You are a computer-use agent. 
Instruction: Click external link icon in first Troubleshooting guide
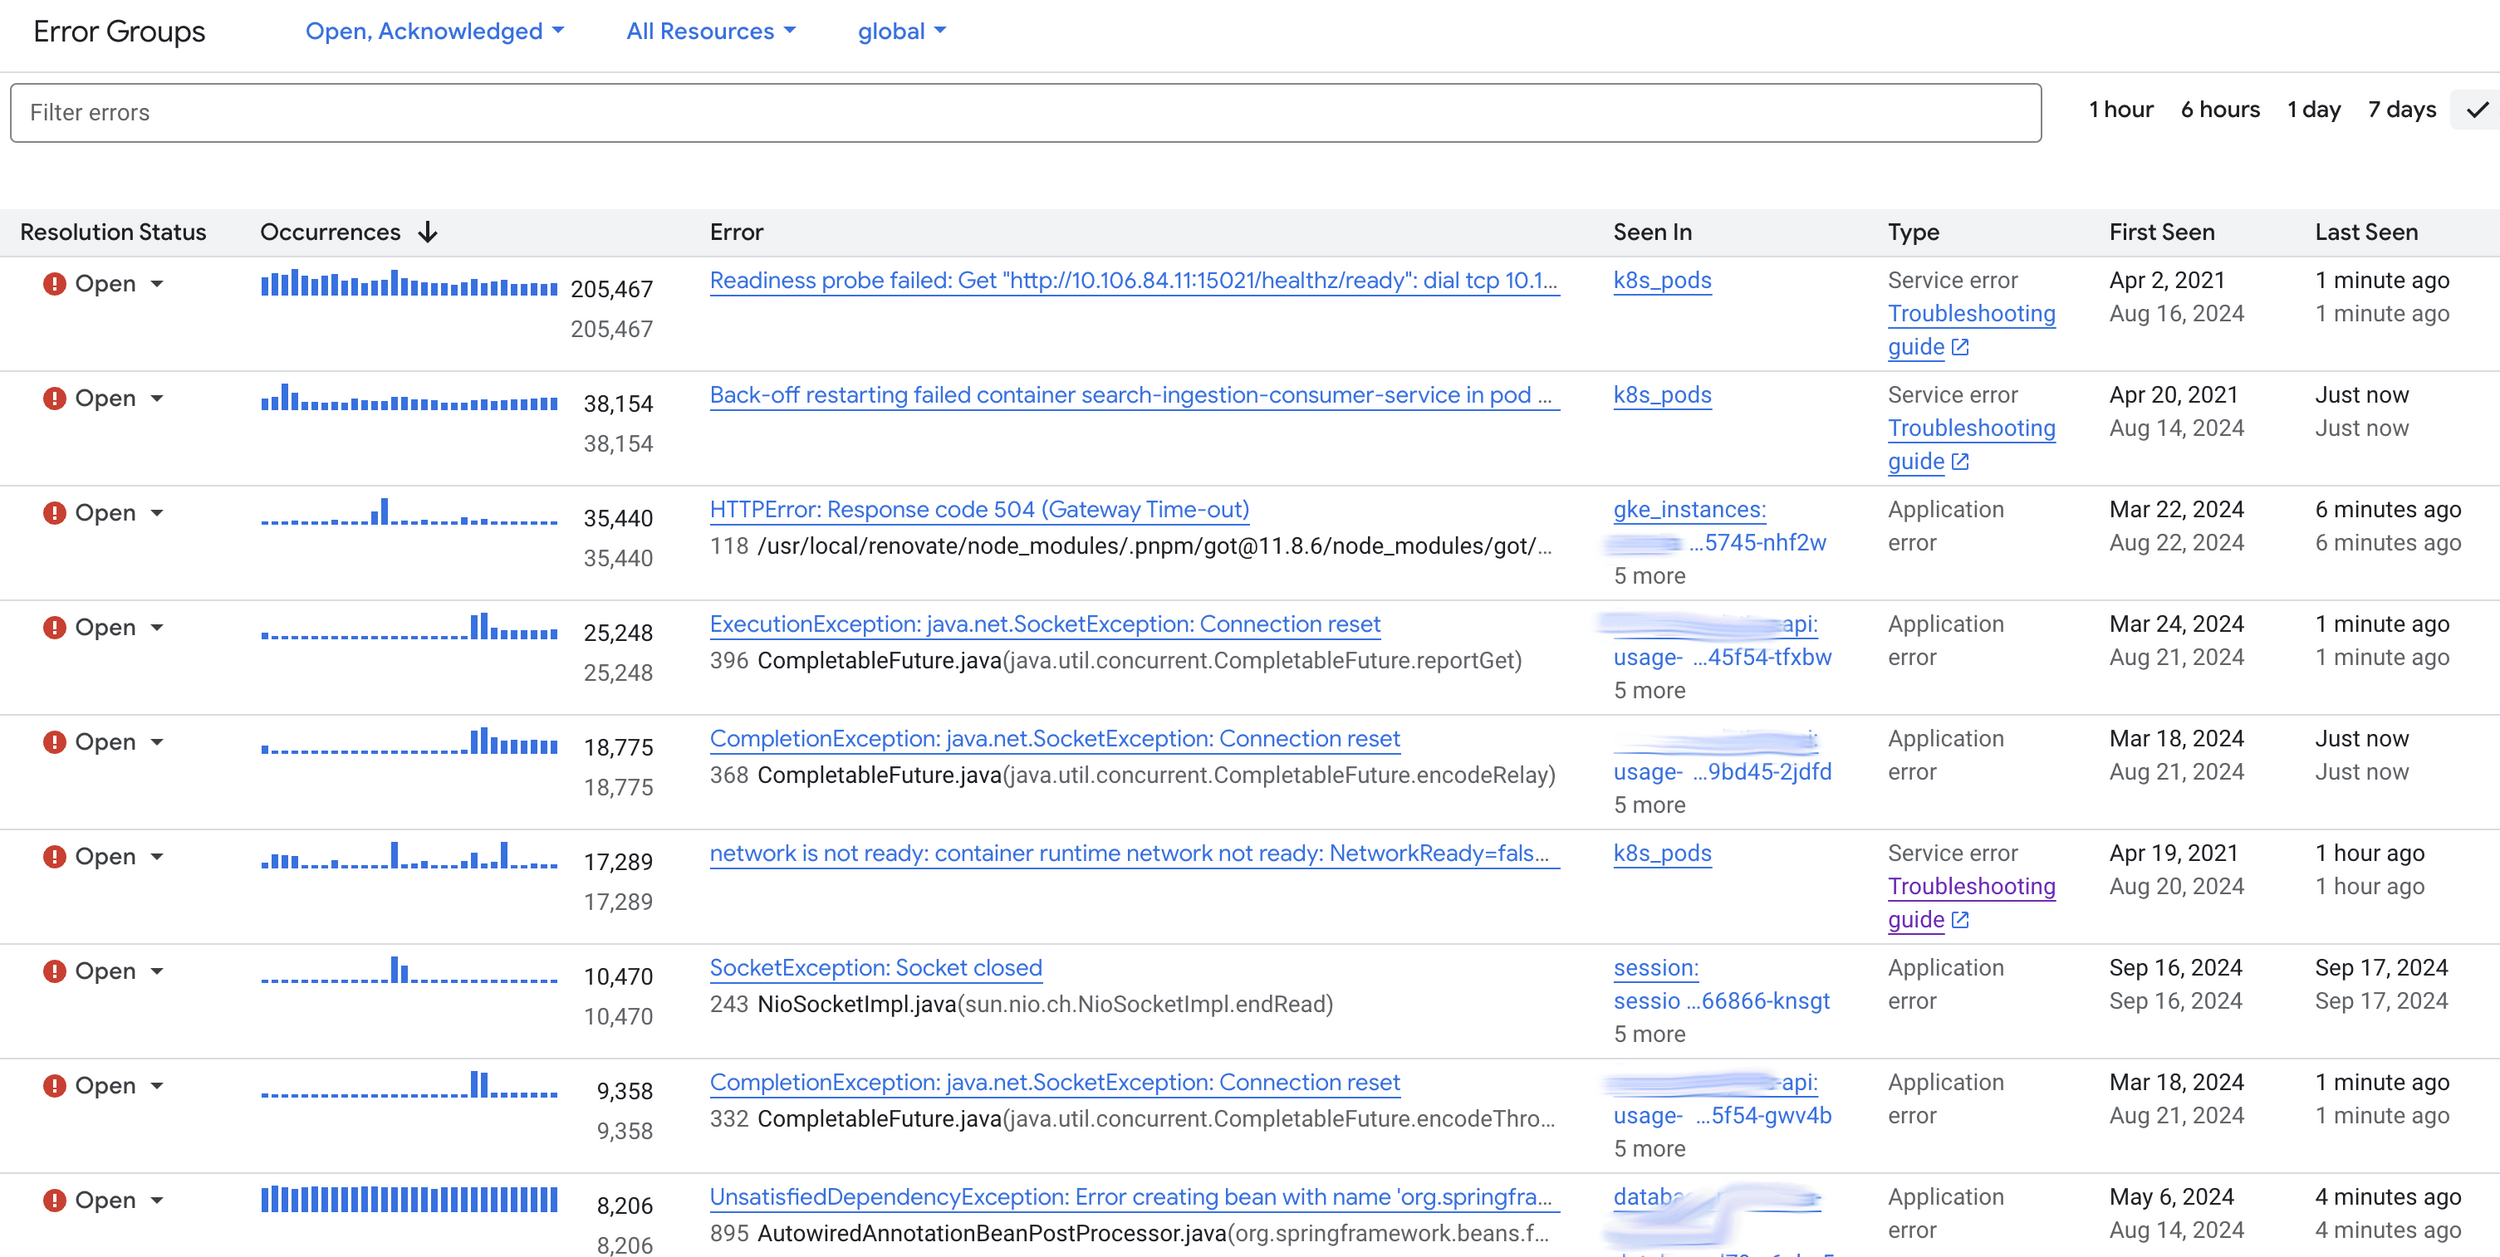[1960, 347]
